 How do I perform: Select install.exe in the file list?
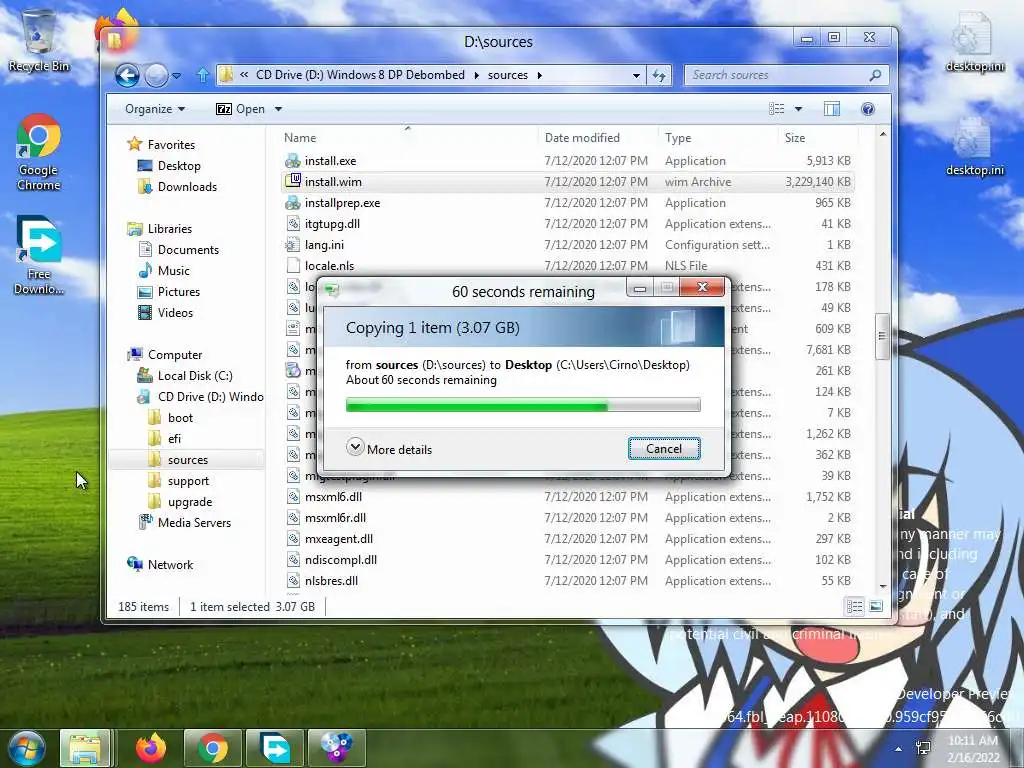(x=568, y=161)
